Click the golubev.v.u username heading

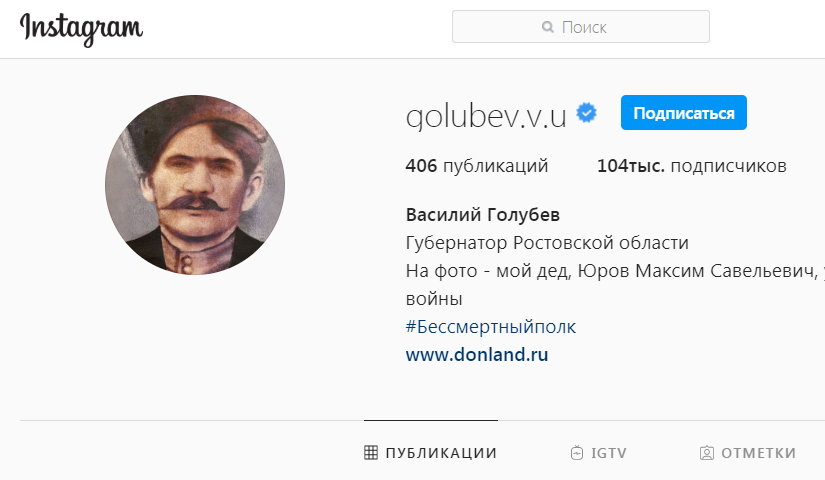(x=486, y=116)
